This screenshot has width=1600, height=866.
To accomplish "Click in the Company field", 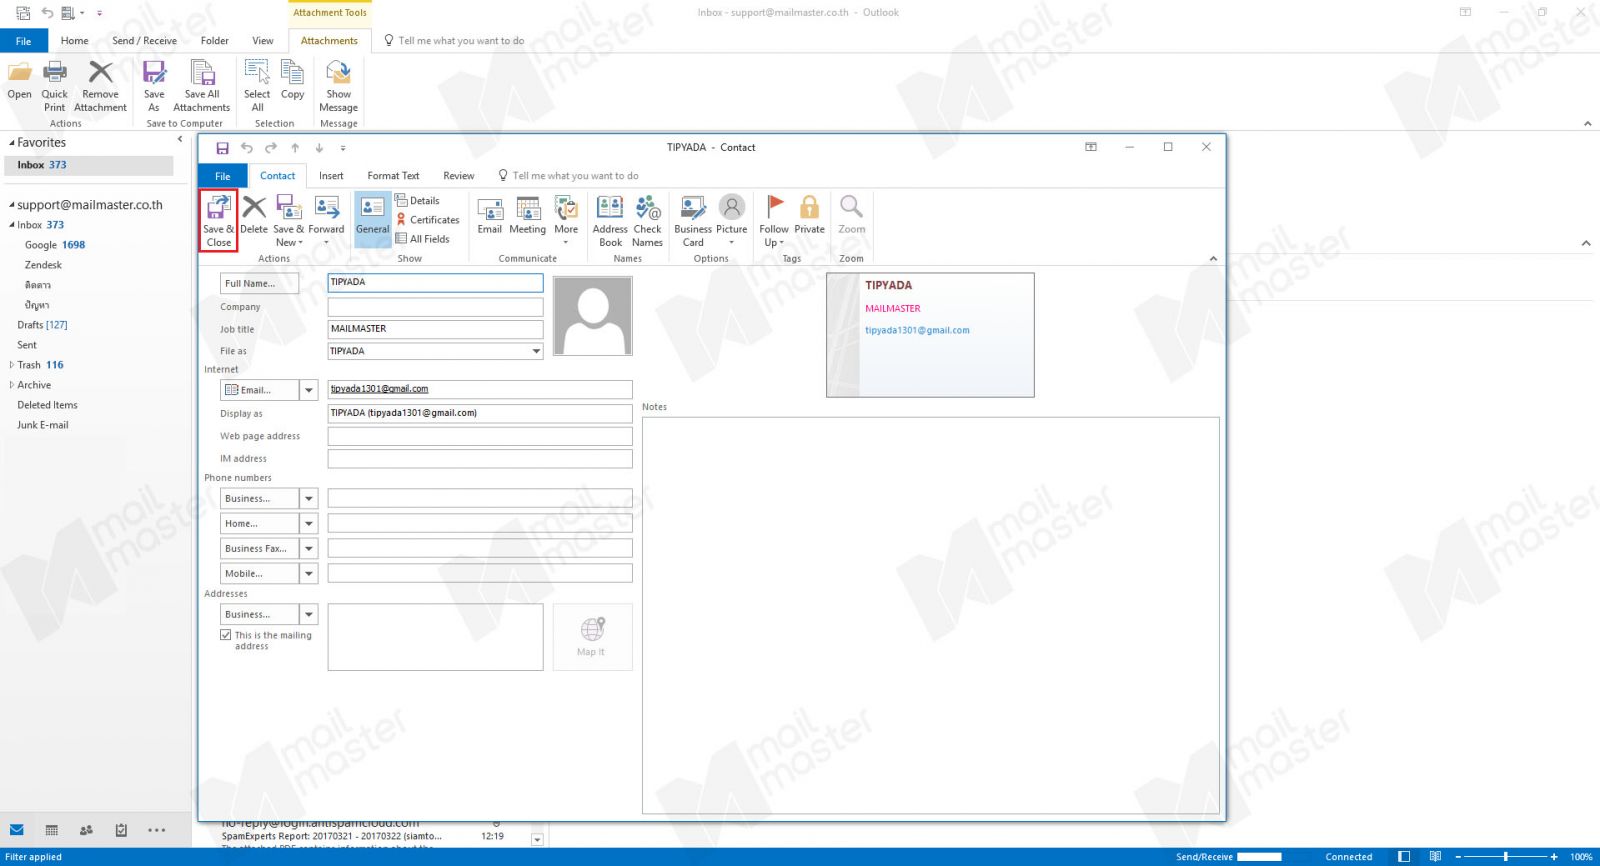I will (x=435, y=307).
